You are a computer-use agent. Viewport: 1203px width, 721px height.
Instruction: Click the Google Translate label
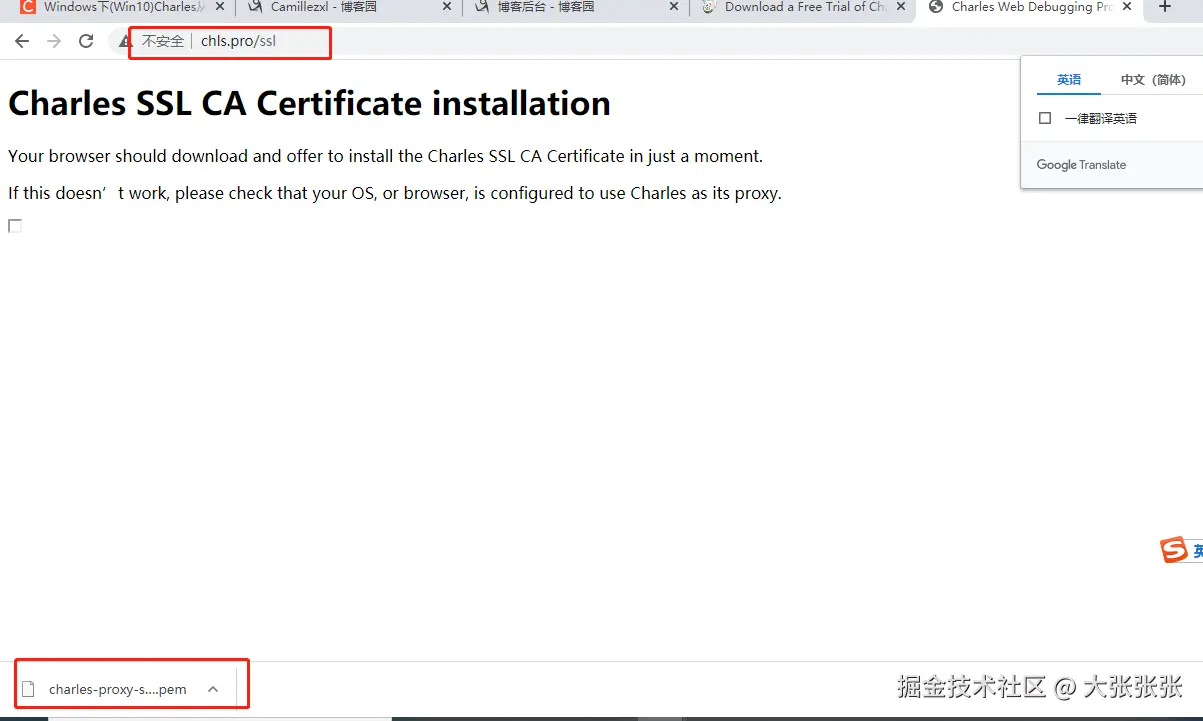[1081, 165]
